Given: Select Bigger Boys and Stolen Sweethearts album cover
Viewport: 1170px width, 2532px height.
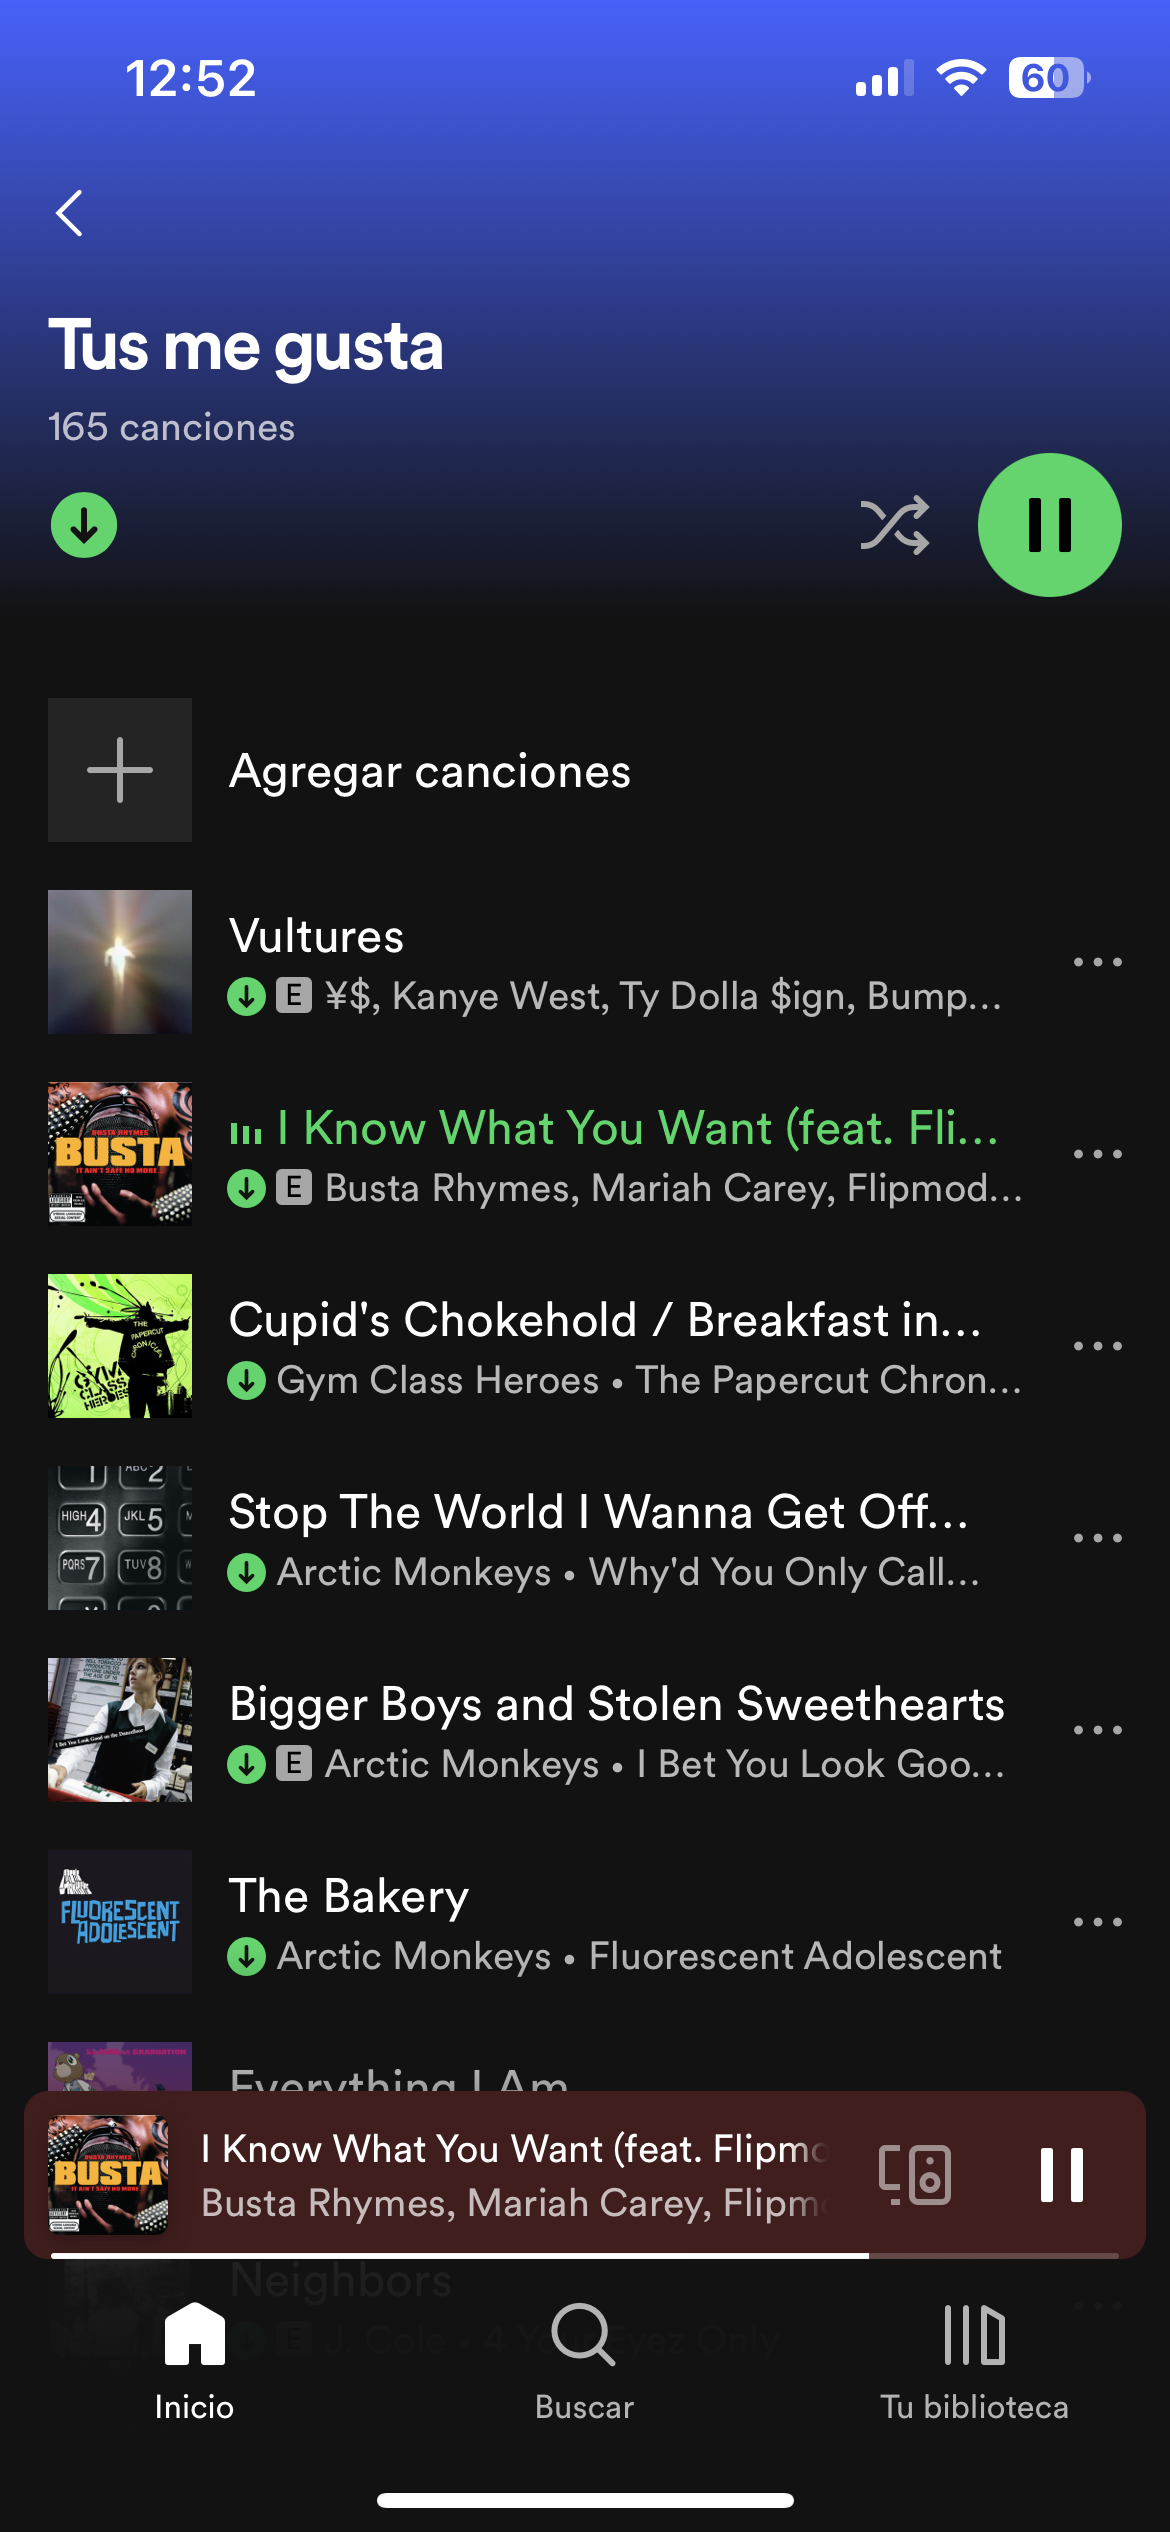Looking at the screenshot, I should (x=120, y=1730).
